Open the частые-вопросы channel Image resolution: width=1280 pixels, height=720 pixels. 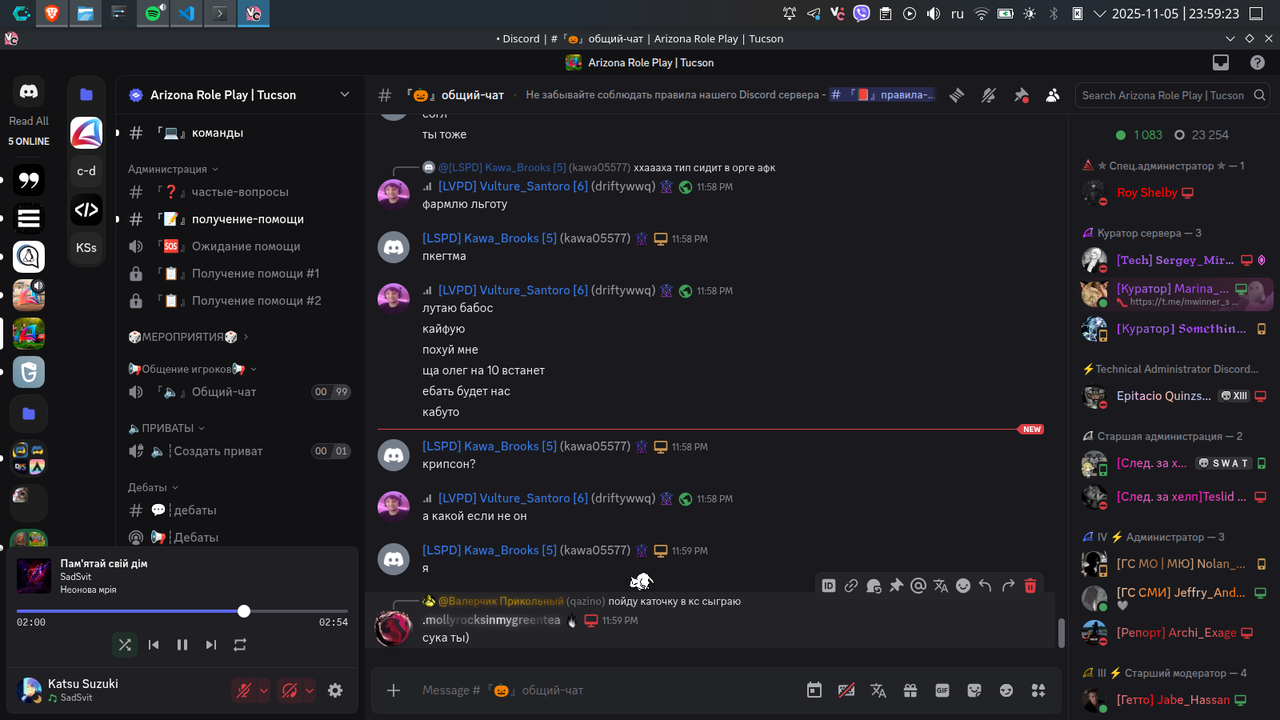240,191
